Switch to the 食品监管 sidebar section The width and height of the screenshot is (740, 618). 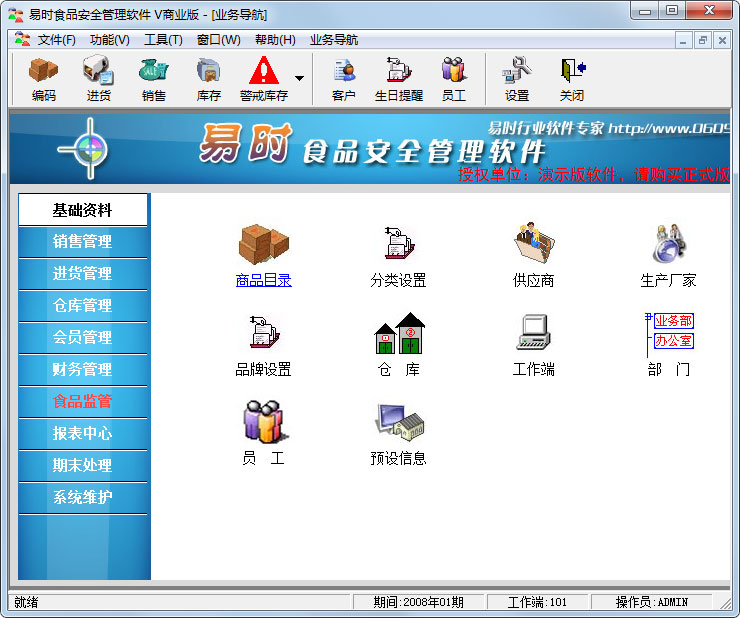[x=83, y=401]
